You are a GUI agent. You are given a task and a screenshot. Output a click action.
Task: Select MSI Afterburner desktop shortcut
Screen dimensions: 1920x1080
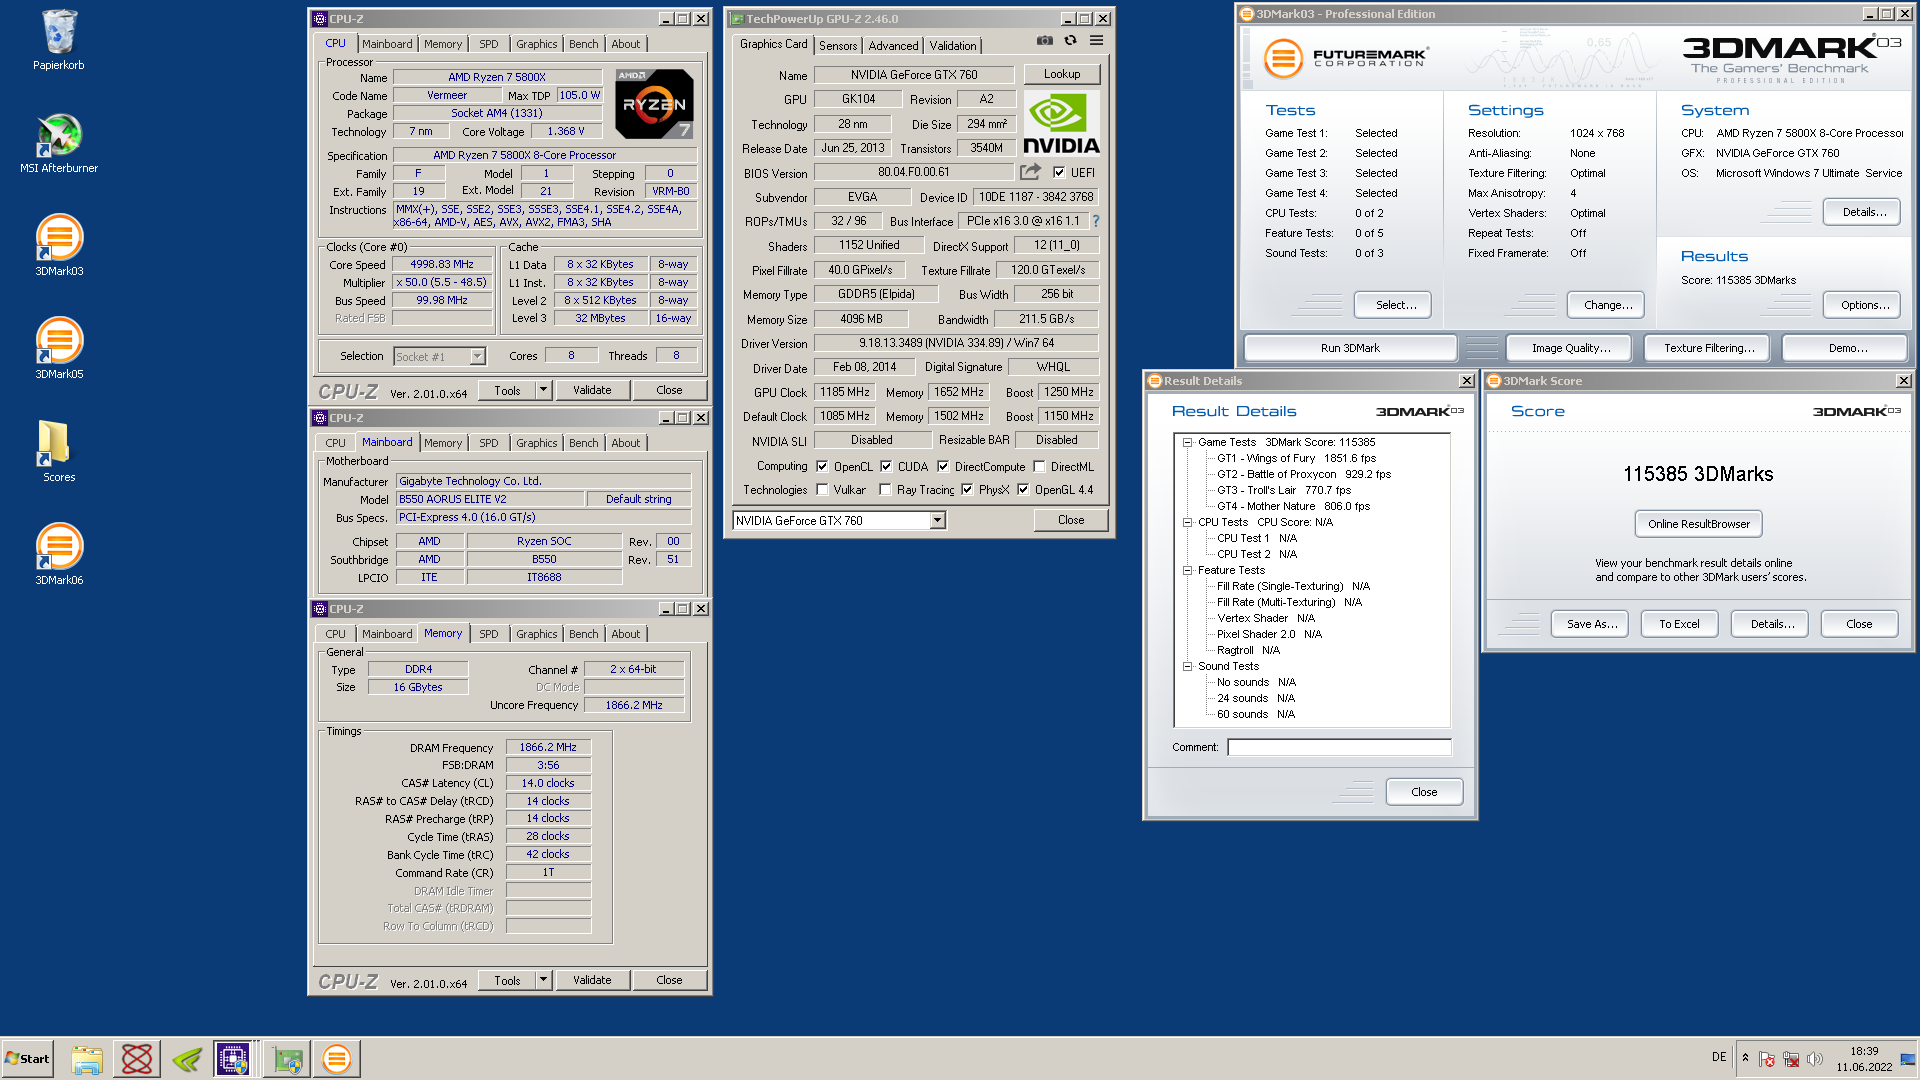pos(59,143)
